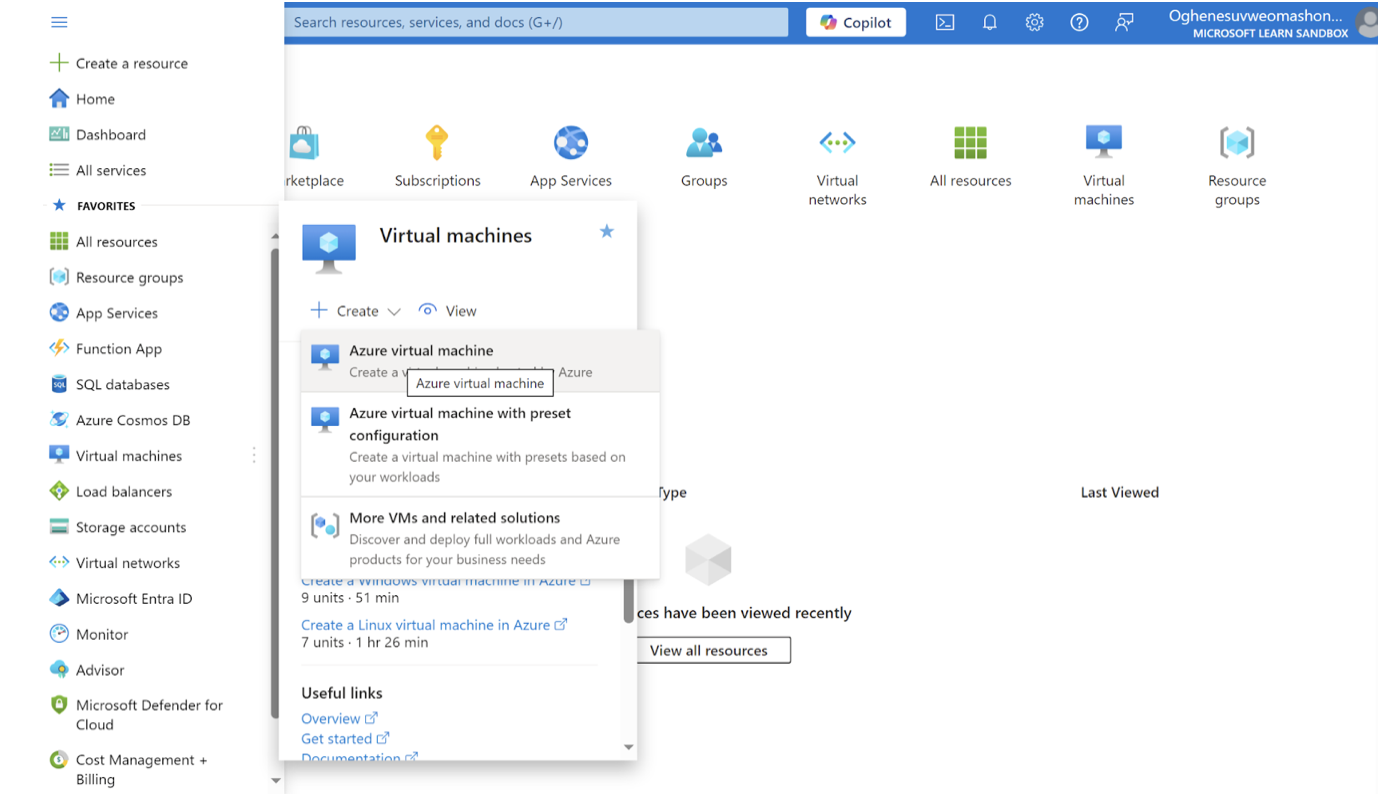Open the Get started useful link
The width and height of the screenshot is (1382, 802).
pos(345,739)
